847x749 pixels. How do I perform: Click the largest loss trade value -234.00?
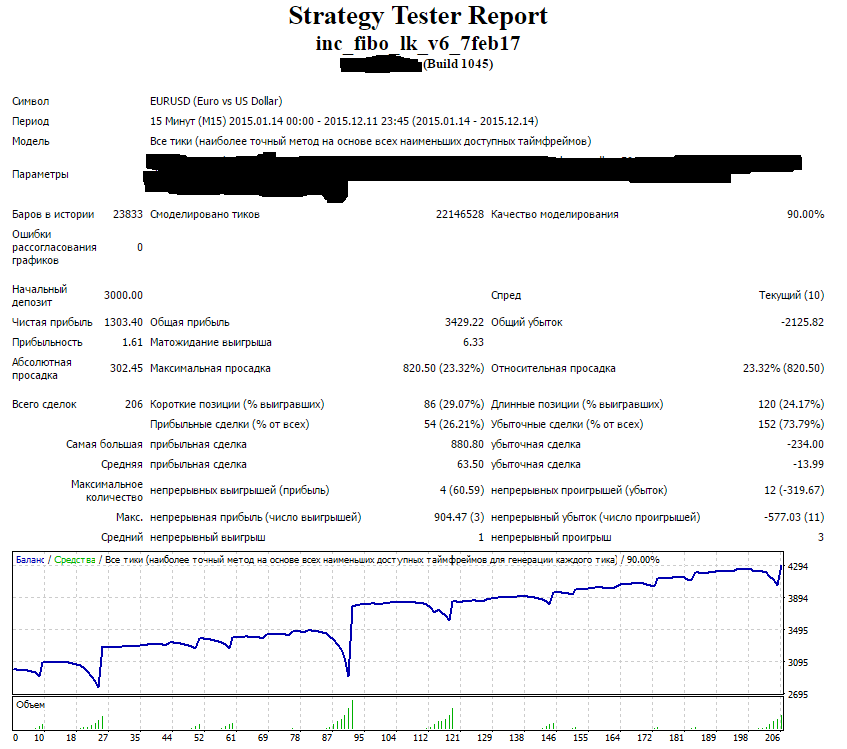pyautogui.click(x=805, y=444)
